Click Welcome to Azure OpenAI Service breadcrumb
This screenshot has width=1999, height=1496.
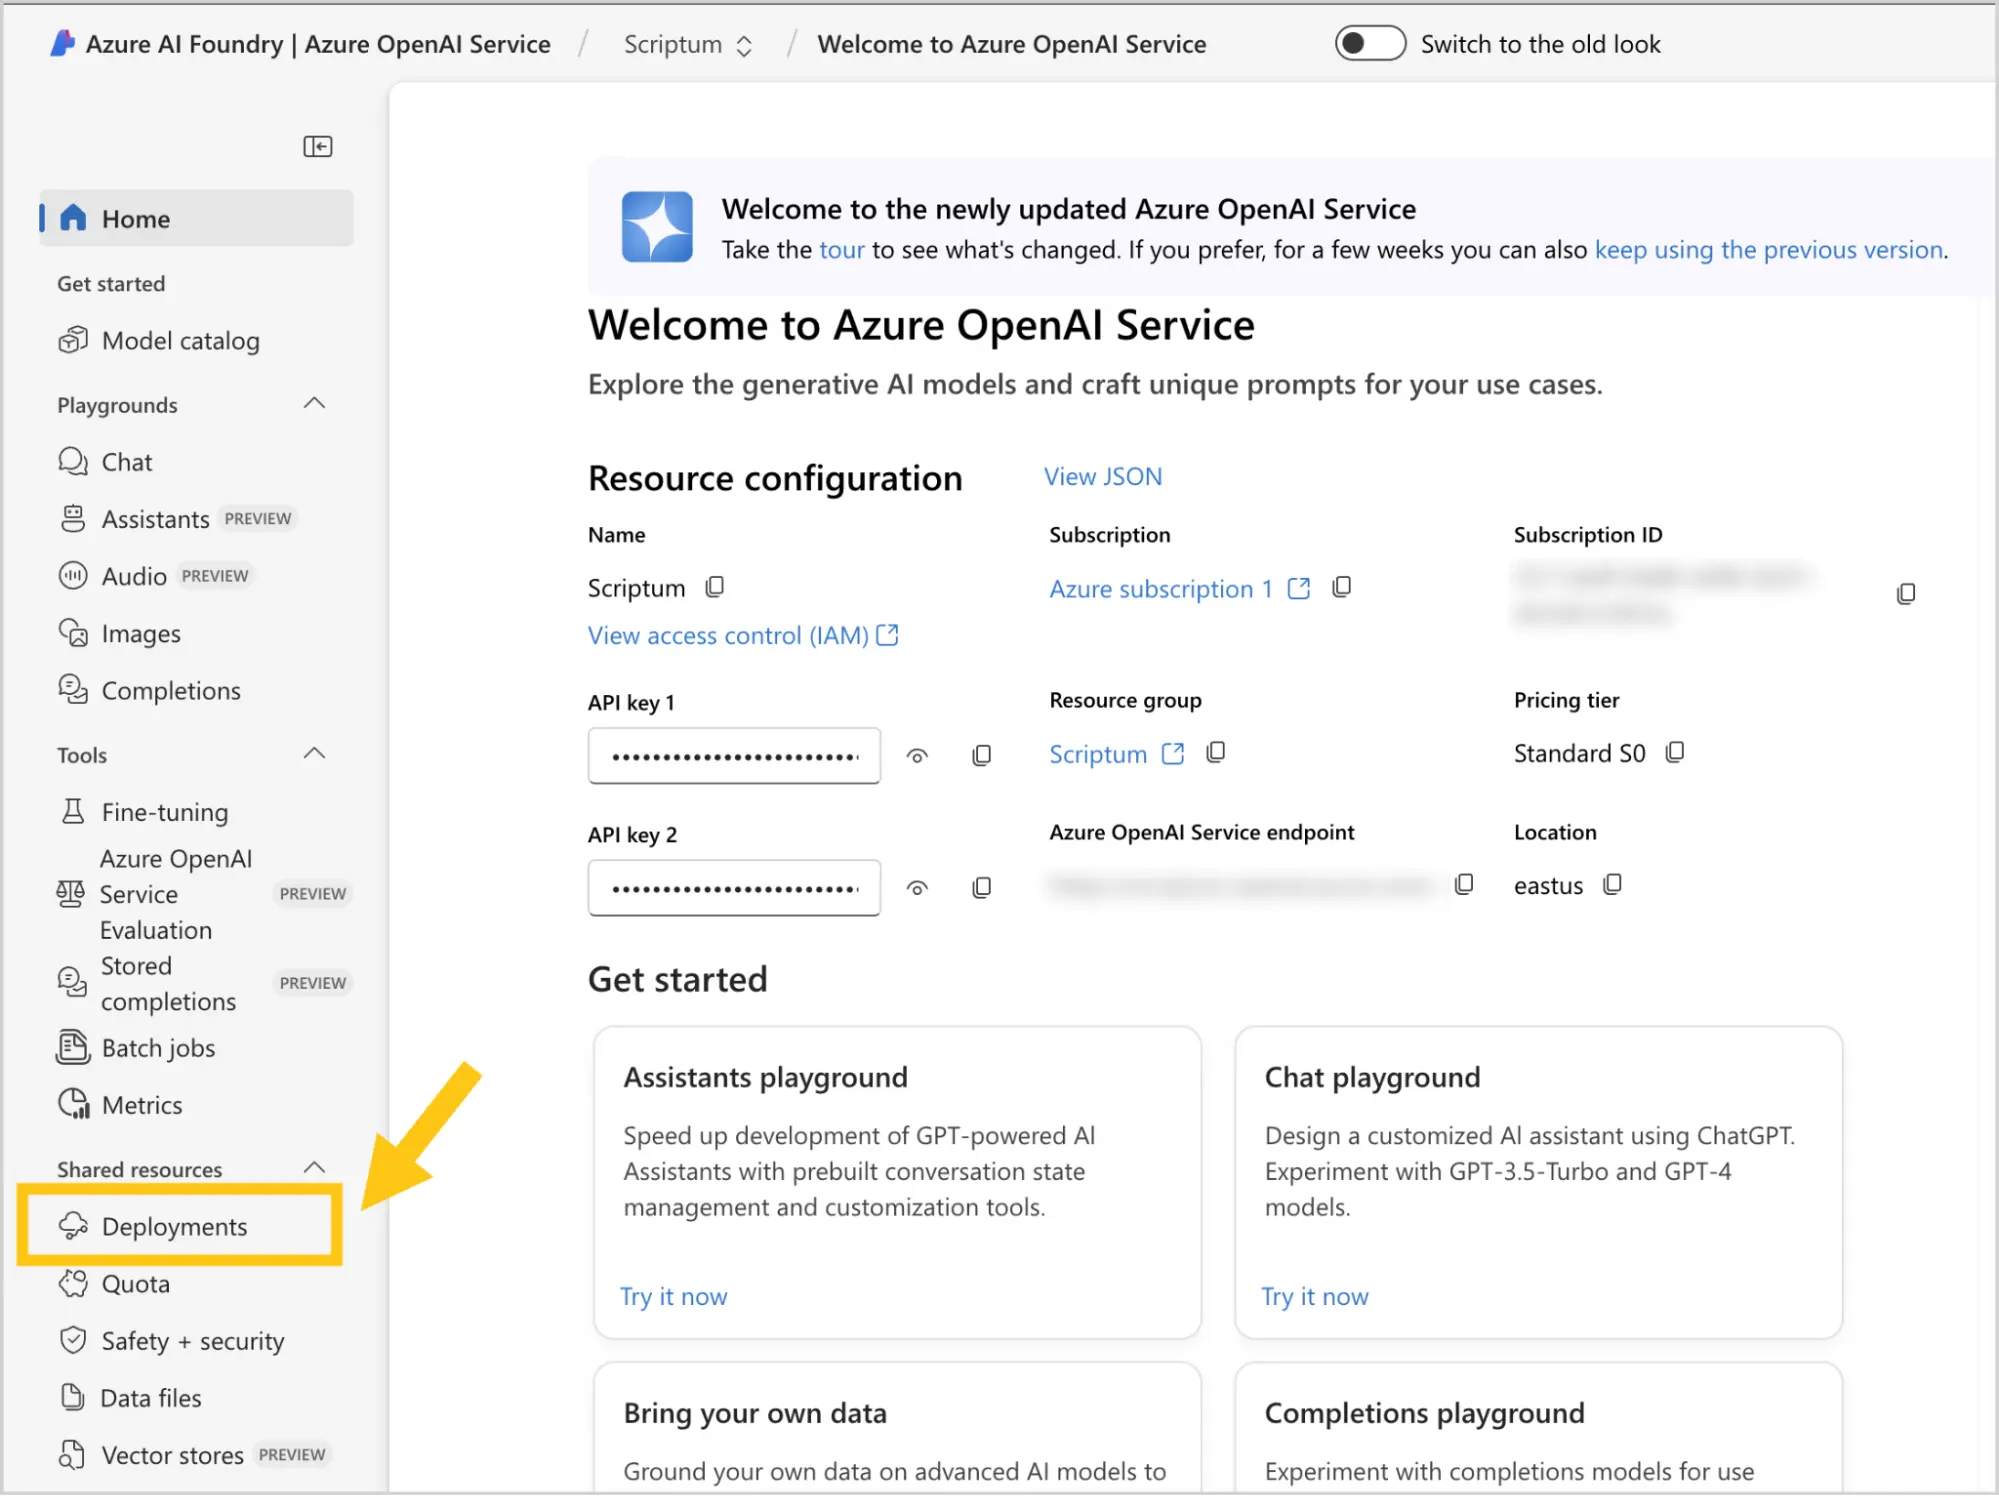point(1012,44)
